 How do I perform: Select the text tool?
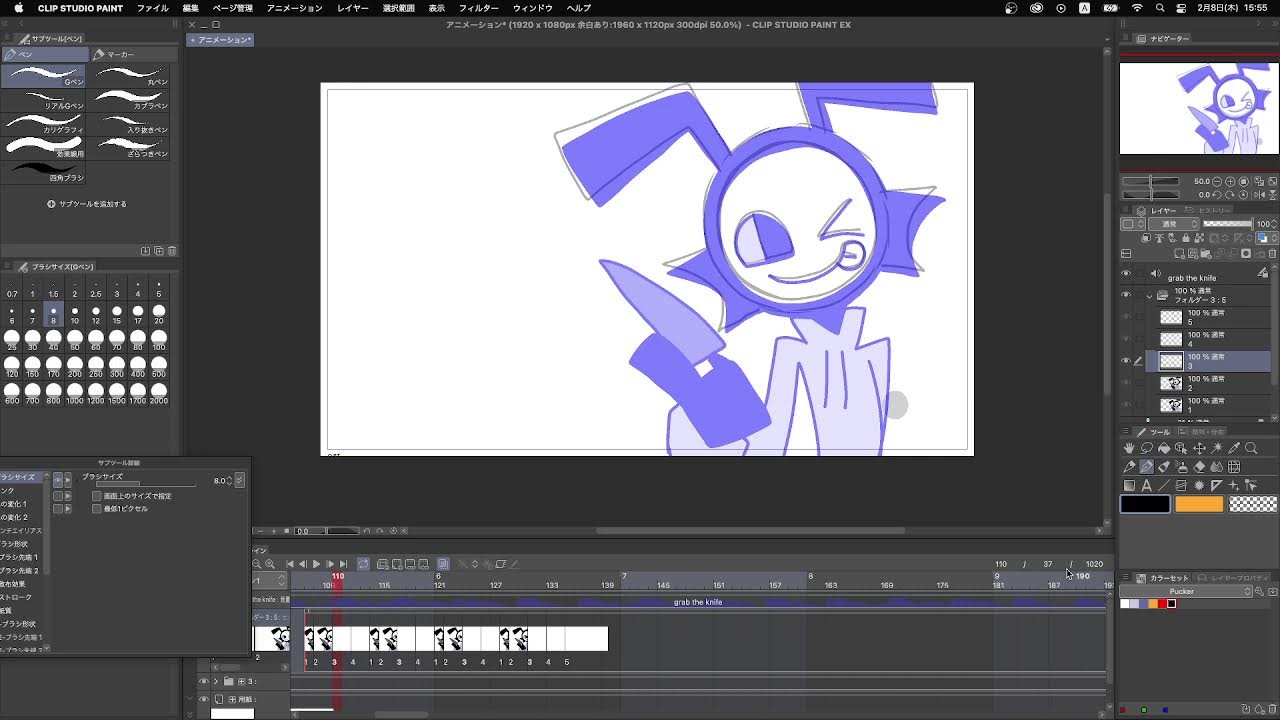tap(1147, 485)
